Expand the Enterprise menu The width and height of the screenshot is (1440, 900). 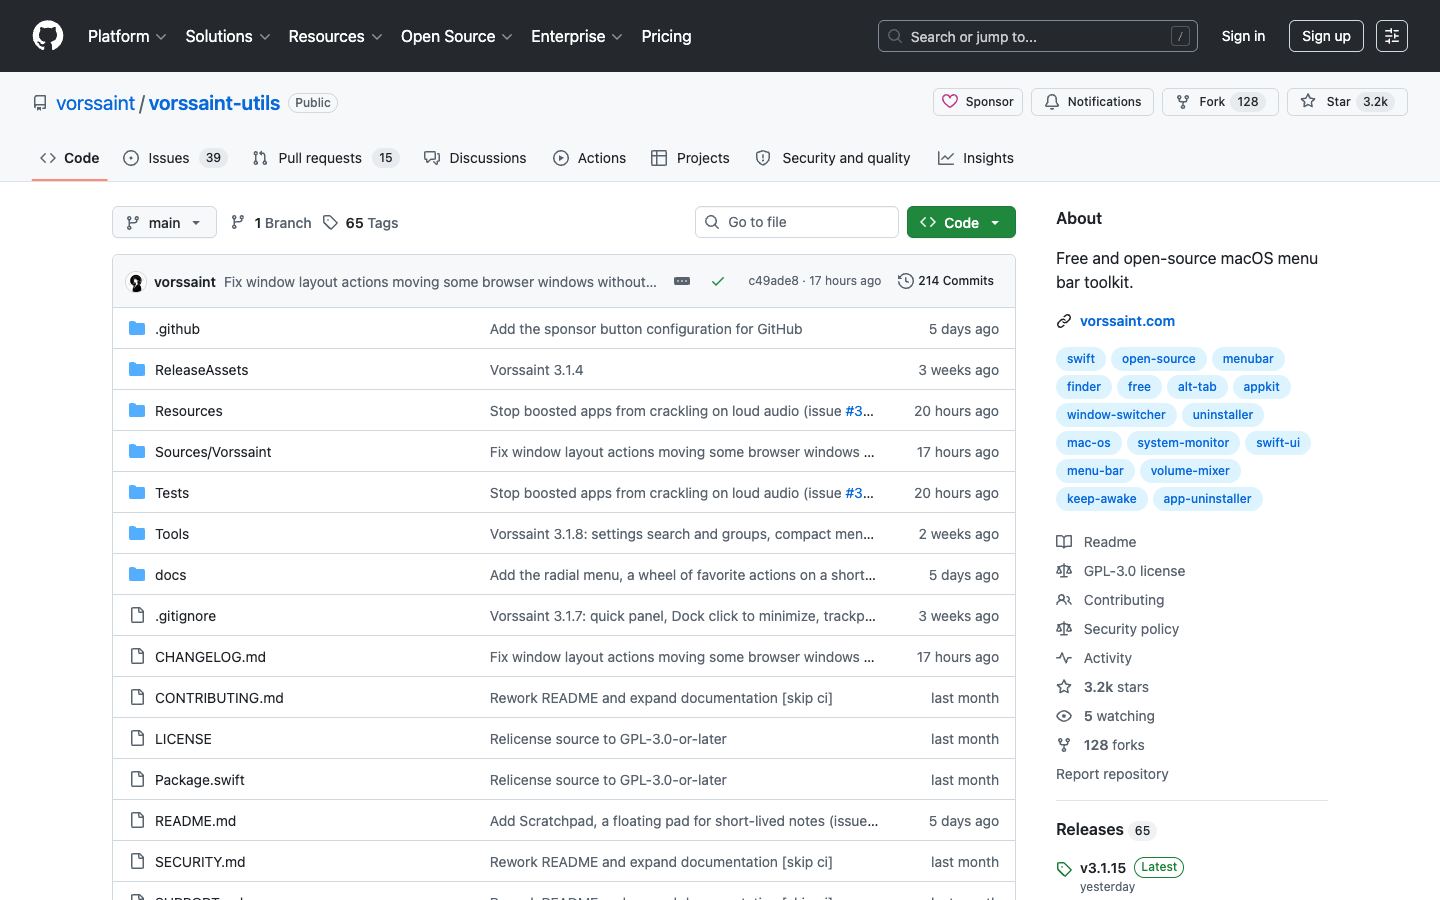(577, 36)
